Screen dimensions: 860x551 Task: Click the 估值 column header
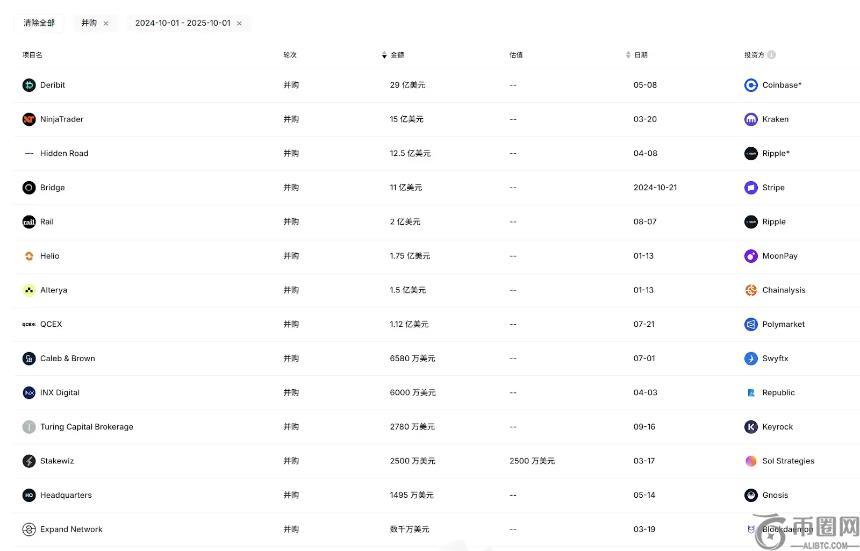(x=516, y=55)
